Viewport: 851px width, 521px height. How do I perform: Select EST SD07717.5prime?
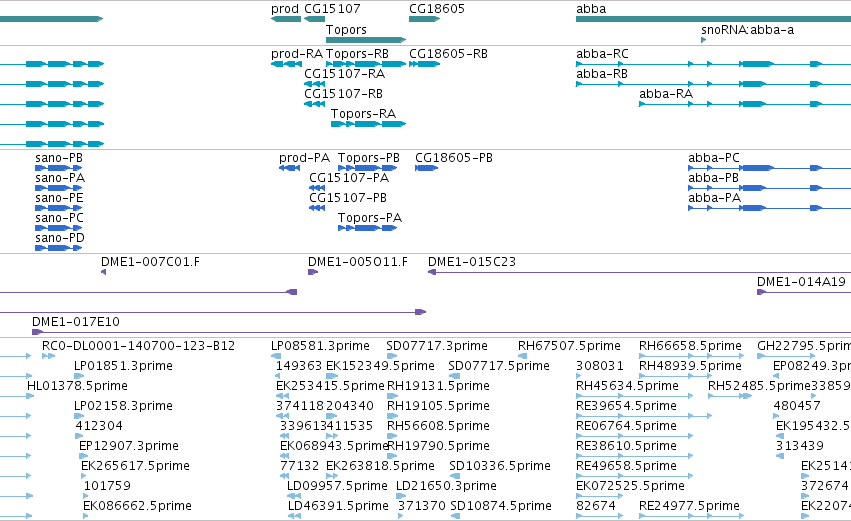click(455, 377)
